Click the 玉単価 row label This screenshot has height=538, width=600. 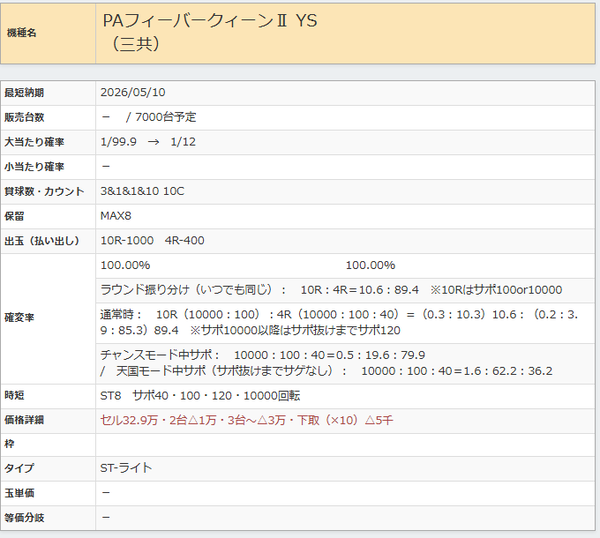click(x=19, y=493)
